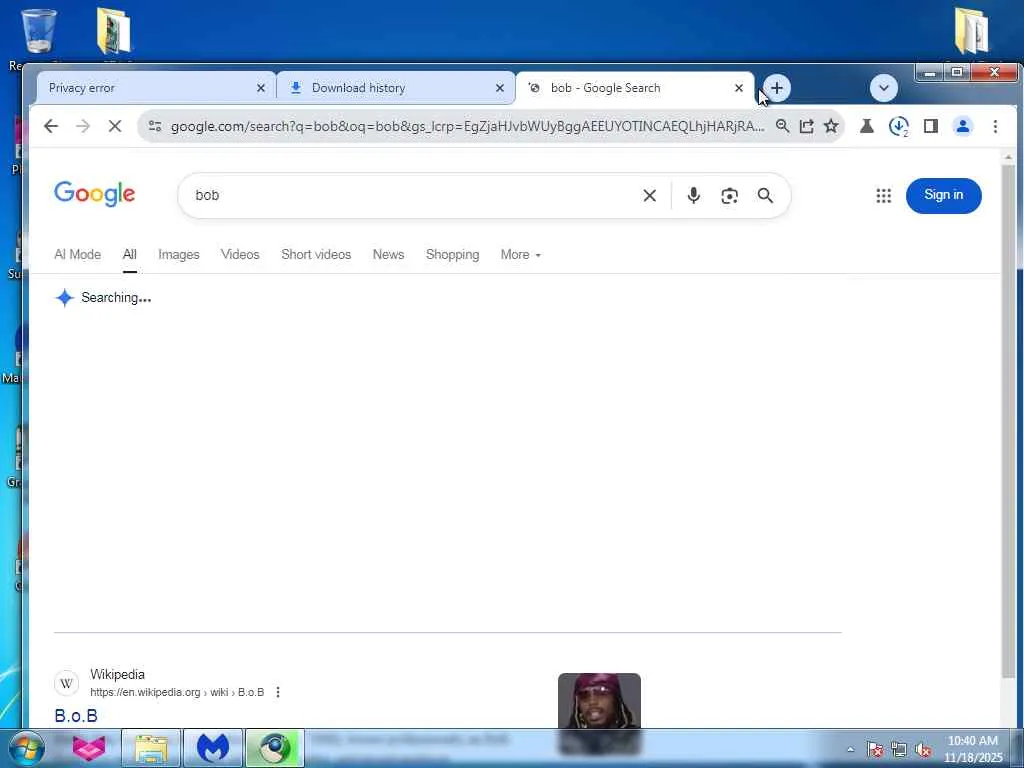The image size is (1024, 768).
Task: Click the B.o.B result thumbnail
Action: (x=599, y=701)
